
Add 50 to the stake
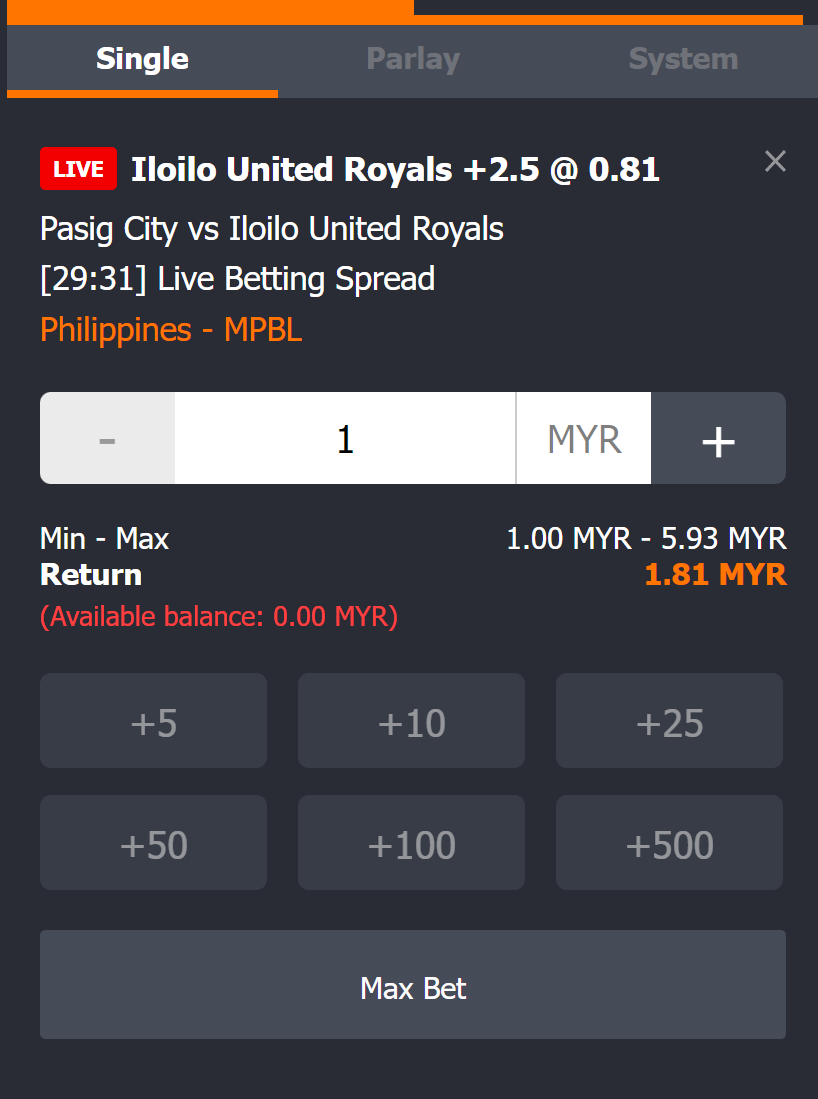click(x=153, y=843)
